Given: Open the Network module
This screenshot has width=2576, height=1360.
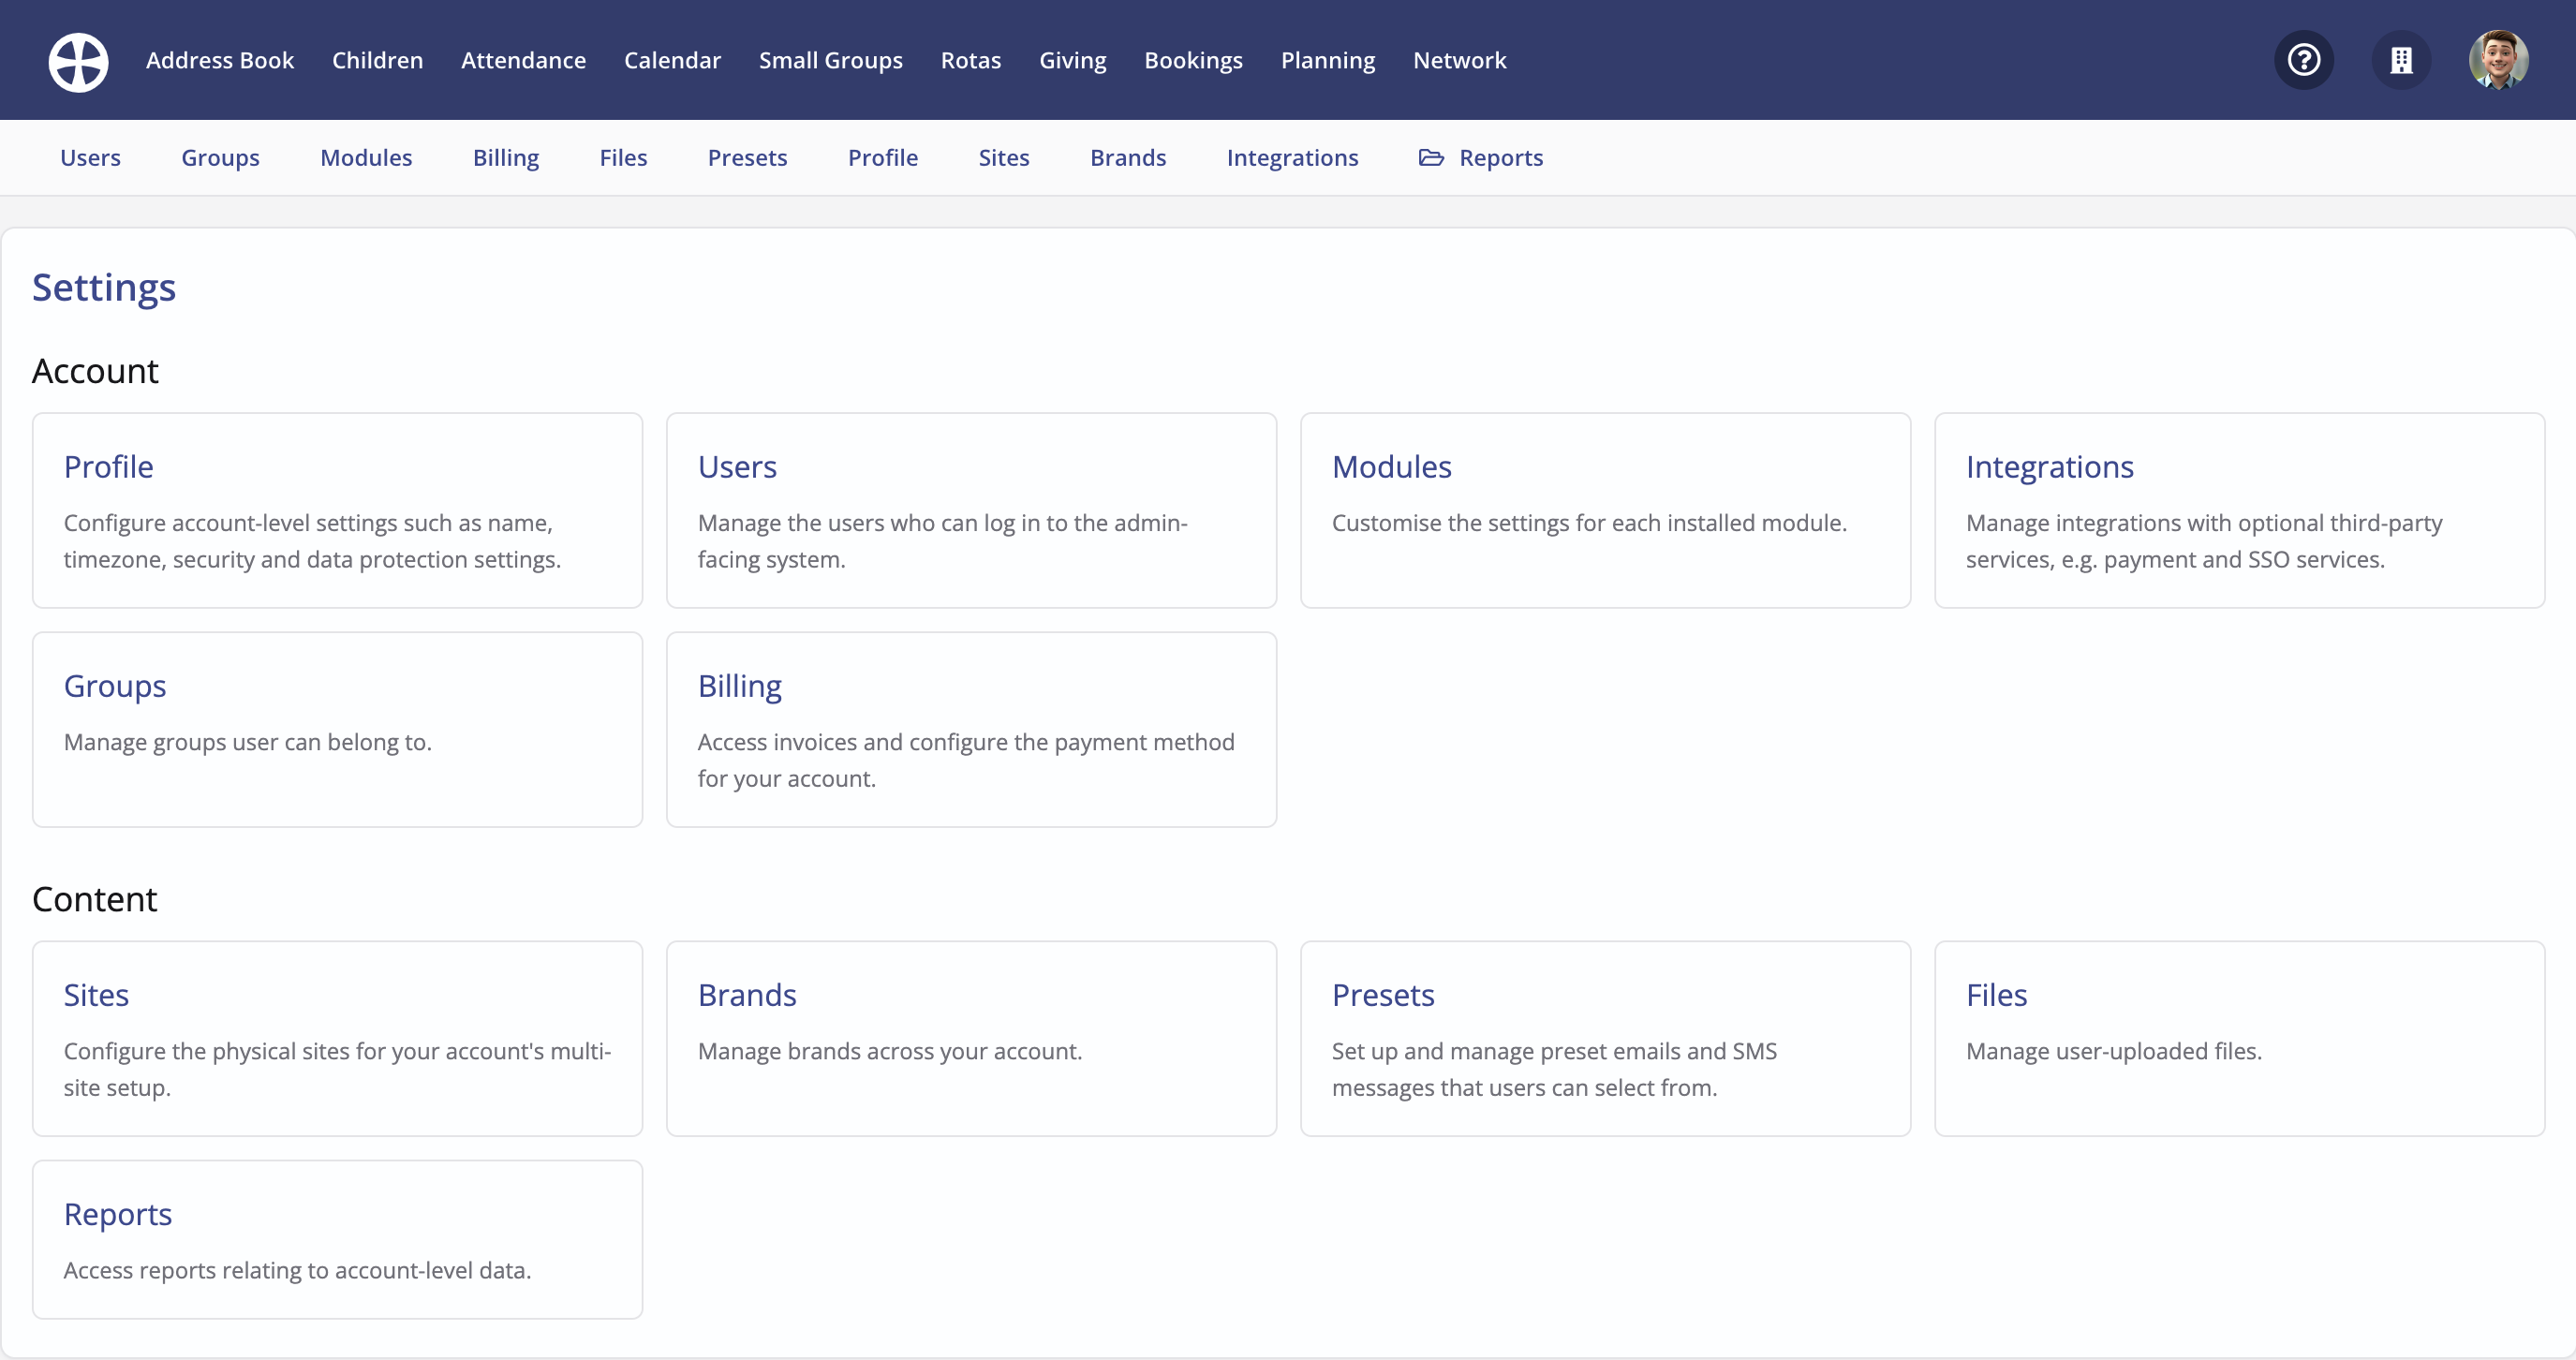Looking at the screenshot, I should 1459,60.
